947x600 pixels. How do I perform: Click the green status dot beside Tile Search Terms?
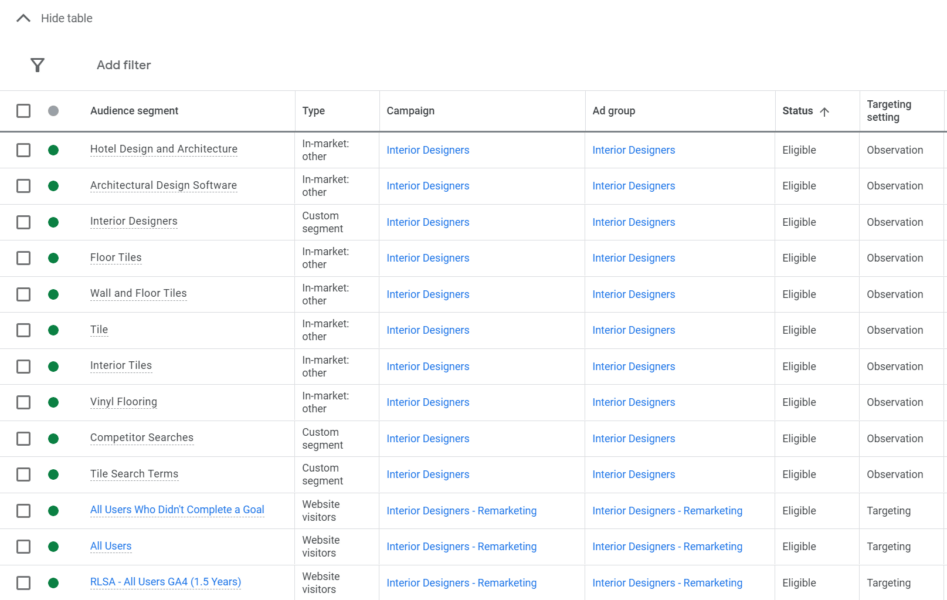pos(53,474)
